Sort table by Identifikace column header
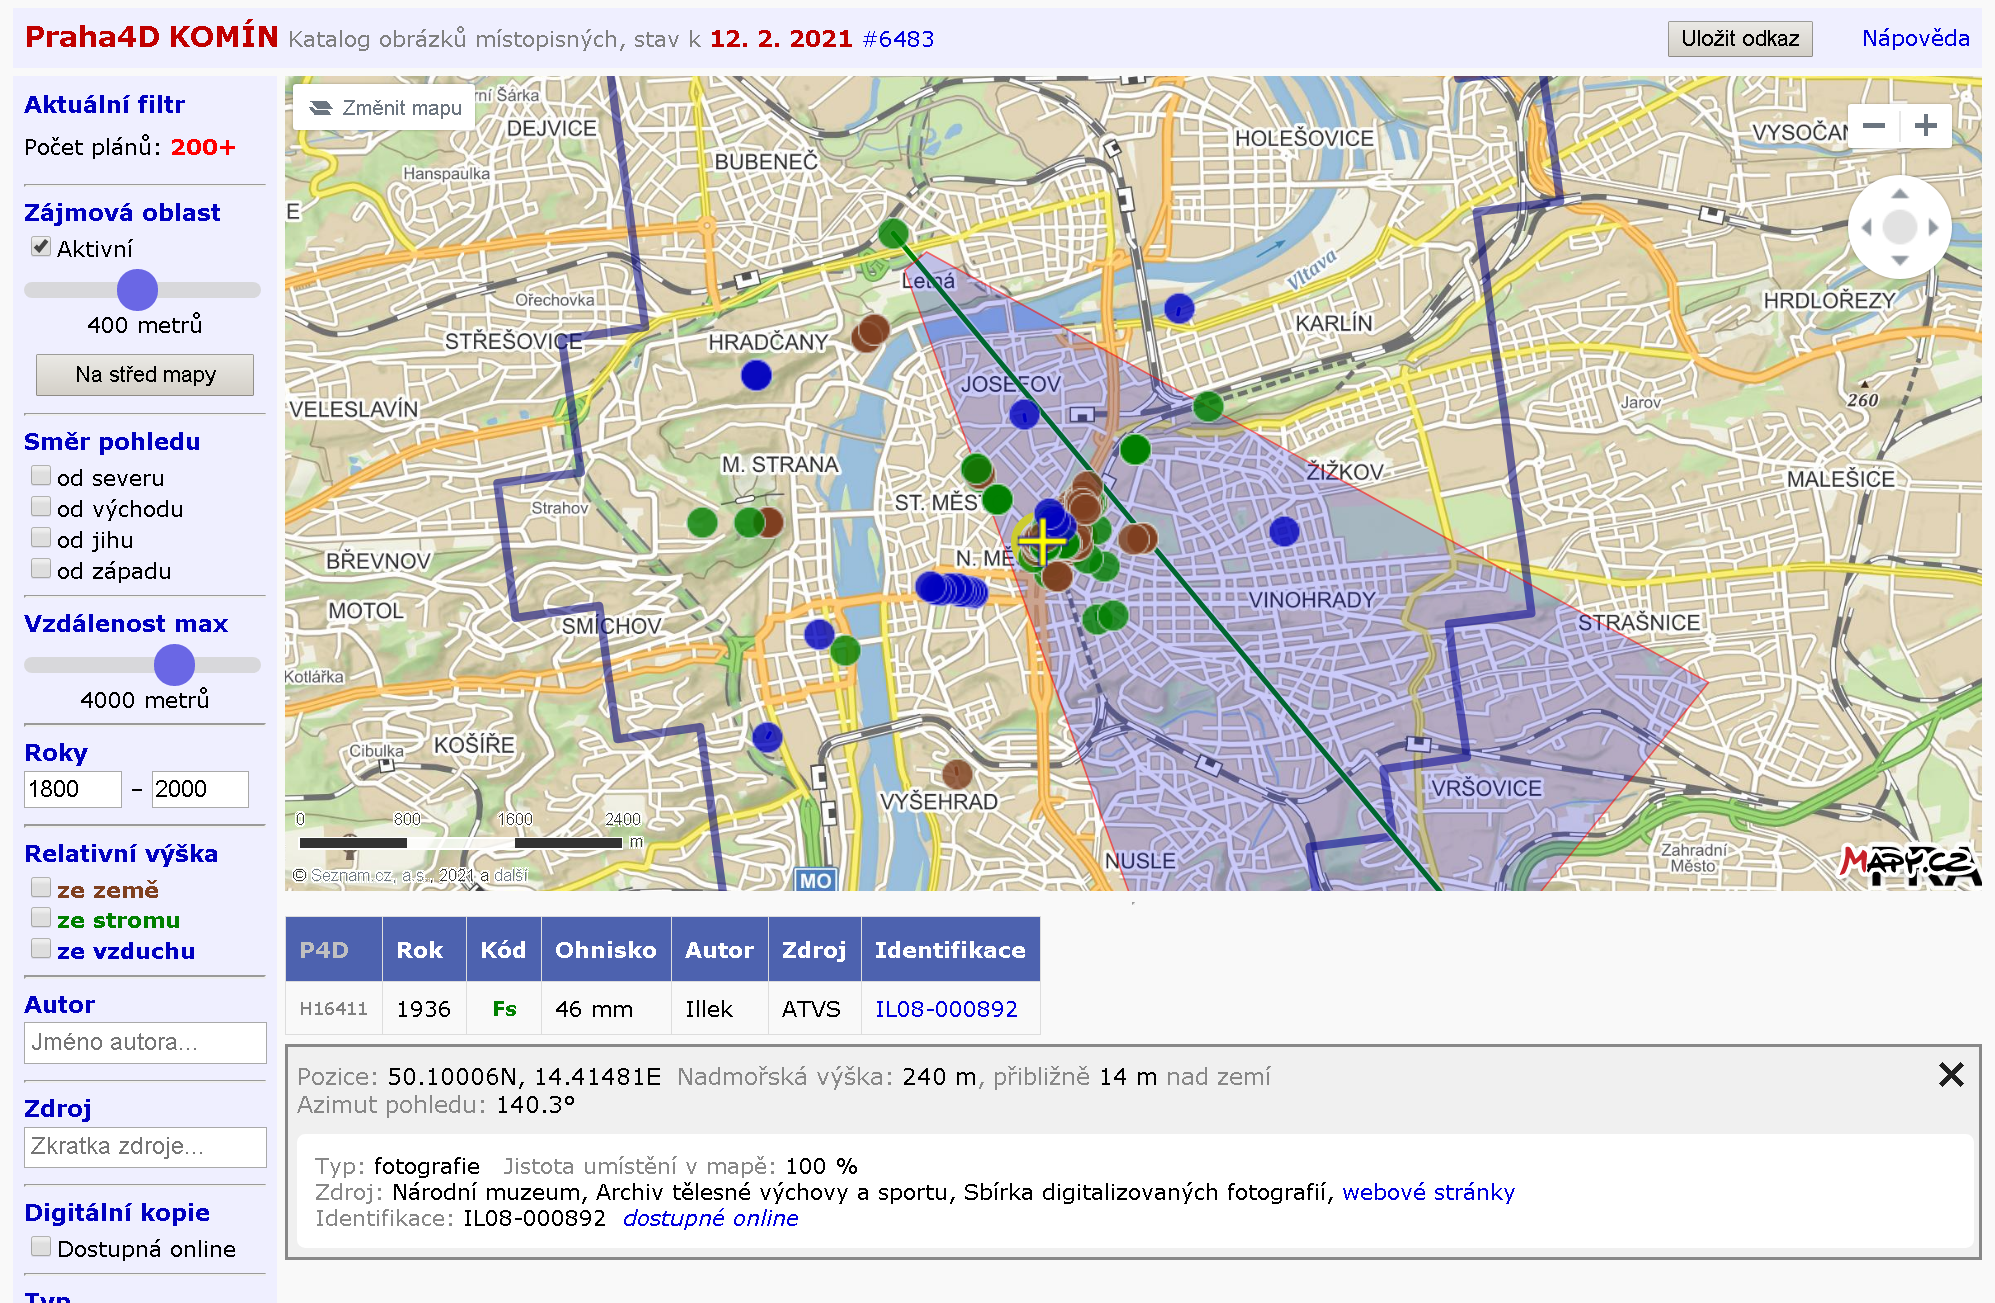 [x=950, y=950]
